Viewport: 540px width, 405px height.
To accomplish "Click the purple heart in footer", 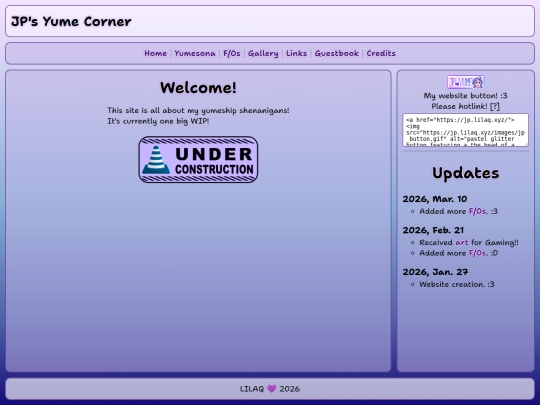I will [271, 389].
